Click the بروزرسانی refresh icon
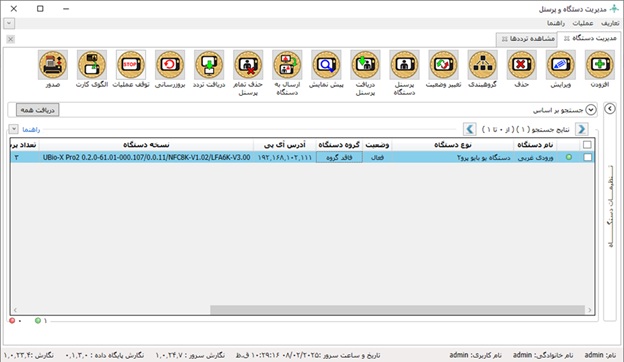Screen dimensions: 624x362 click(x=170, y=65)
